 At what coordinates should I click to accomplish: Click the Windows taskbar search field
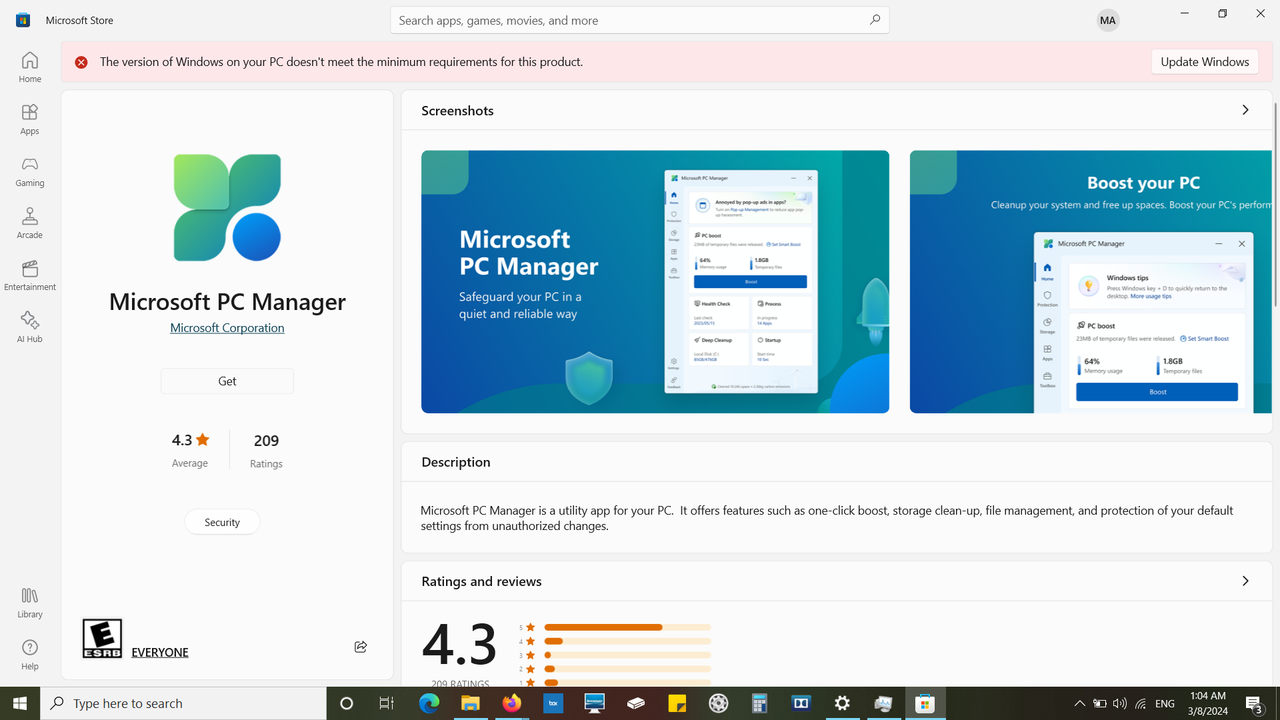(x=183, y=704)
